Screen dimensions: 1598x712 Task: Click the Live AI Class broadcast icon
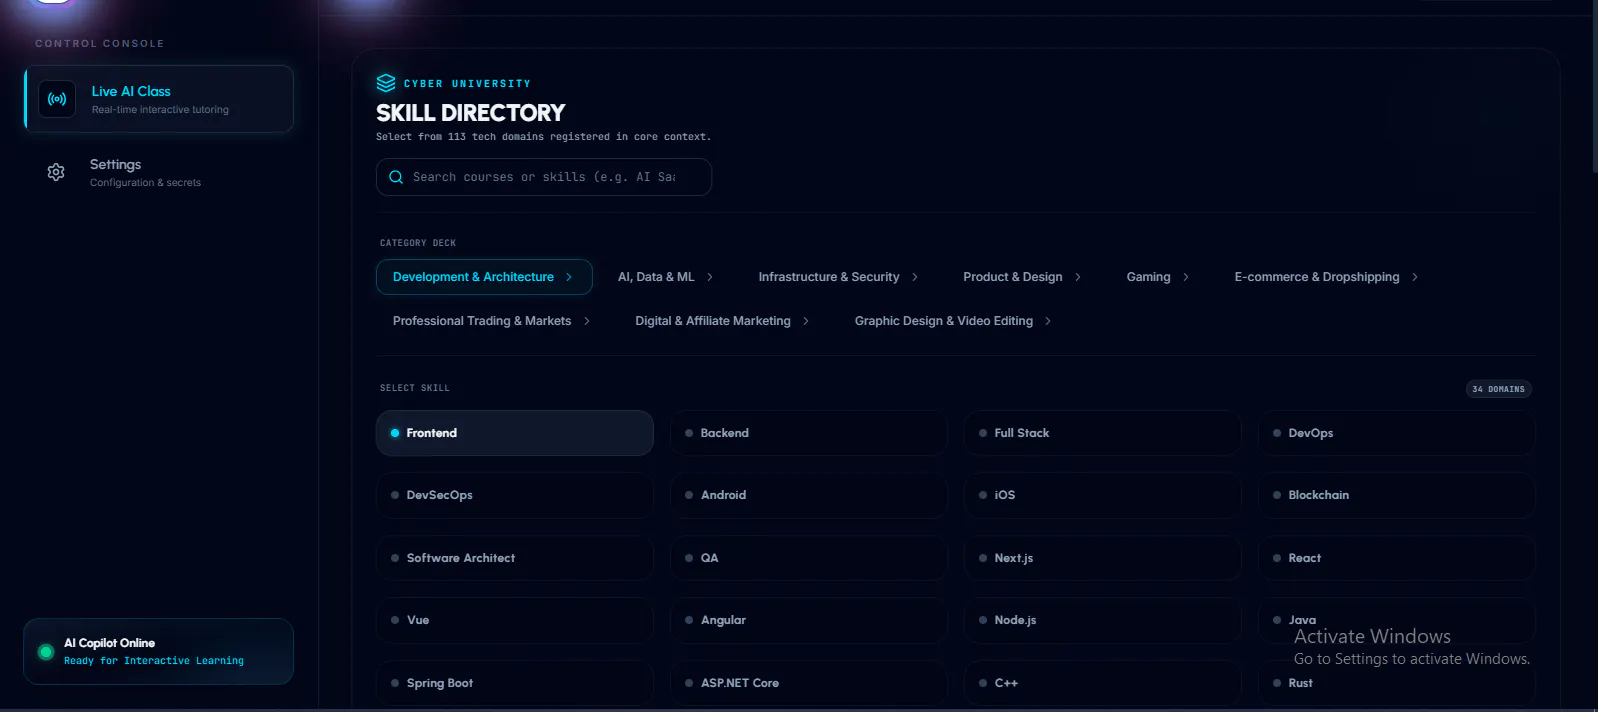[x=57, y=99]
